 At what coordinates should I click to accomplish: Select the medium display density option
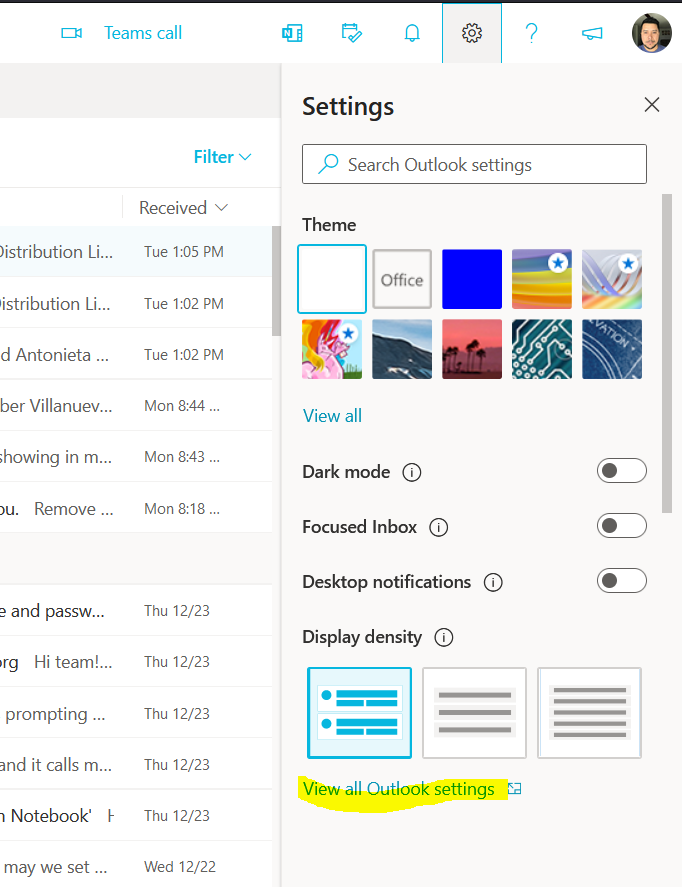(474, 713)
